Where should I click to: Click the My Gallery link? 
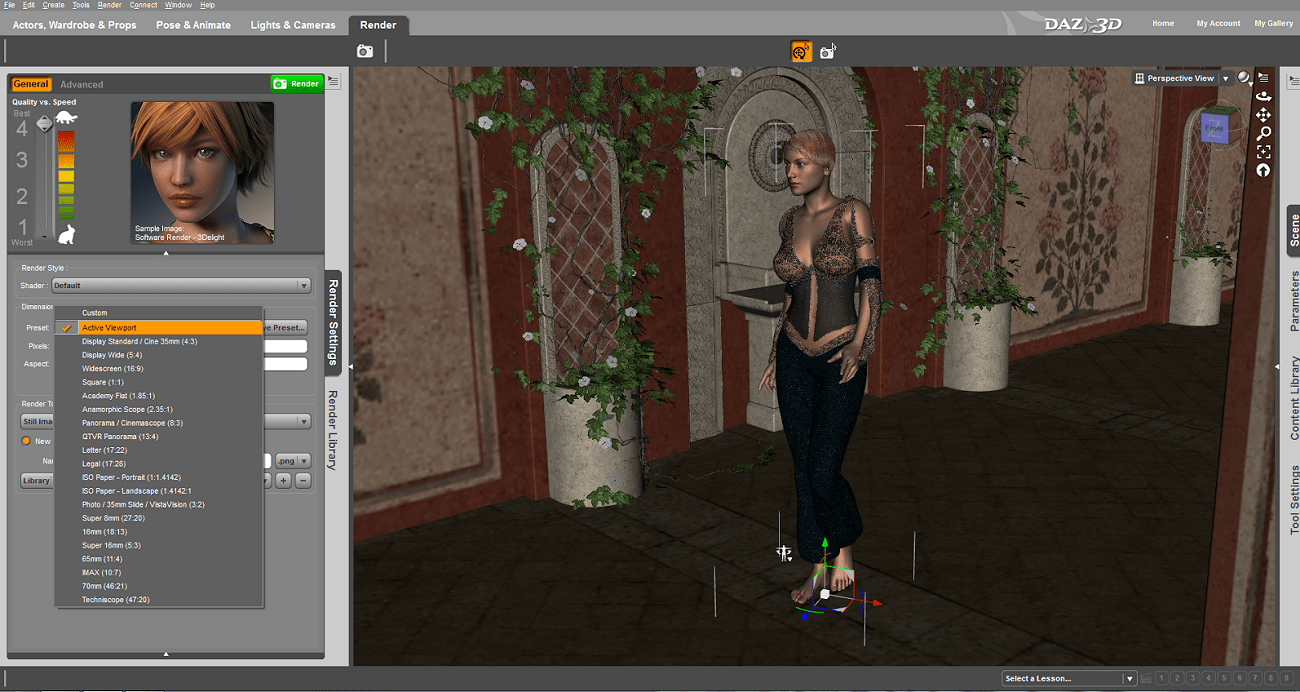(x=1274, y=23)
